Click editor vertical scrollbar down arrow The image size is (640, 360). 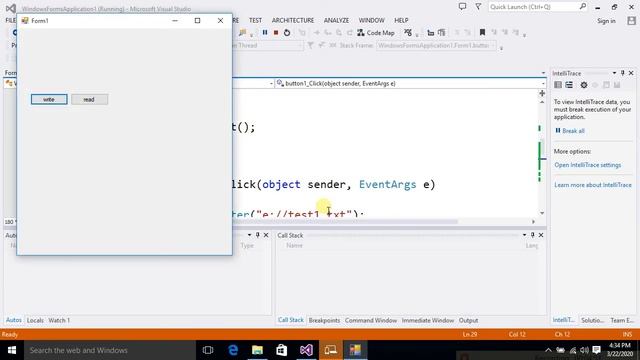coord(542,213)
